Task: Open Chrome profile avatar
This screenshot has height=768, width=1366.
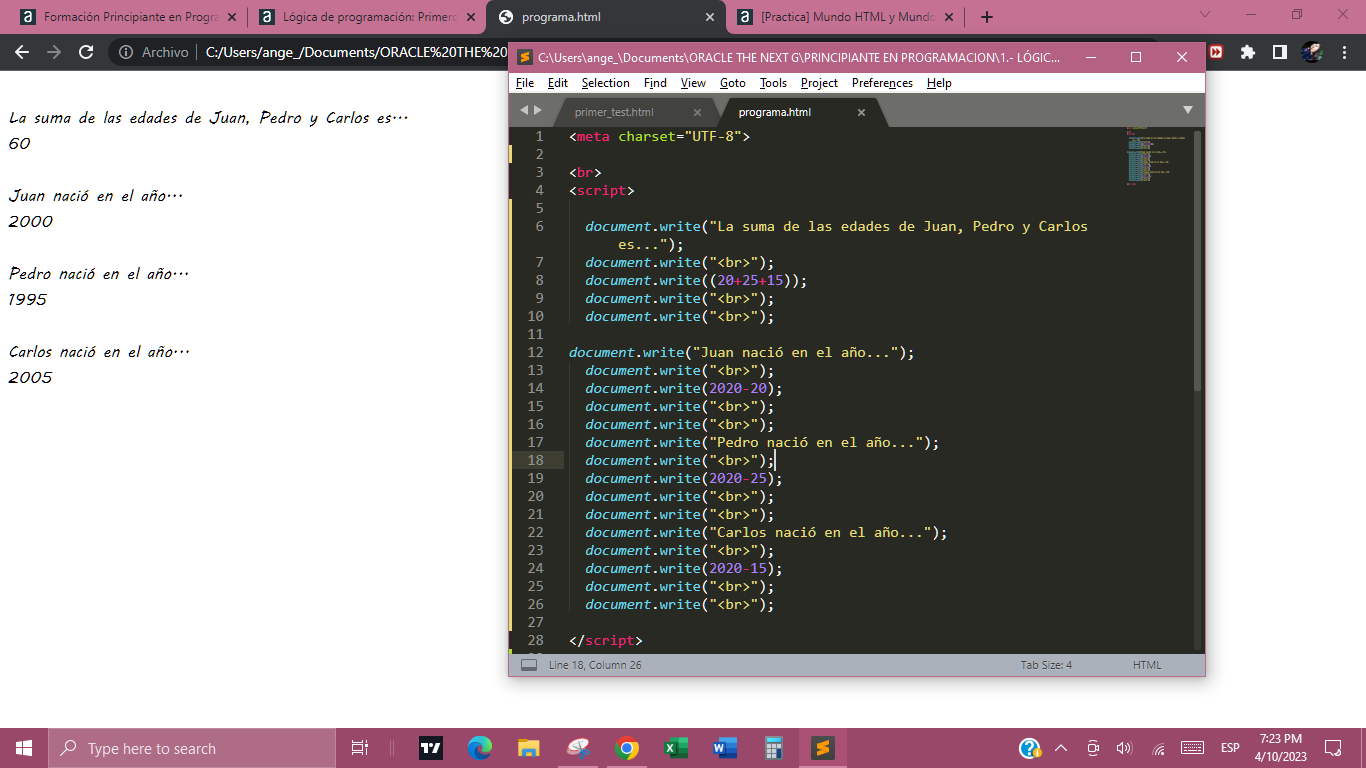Action: pos(1312,52)
